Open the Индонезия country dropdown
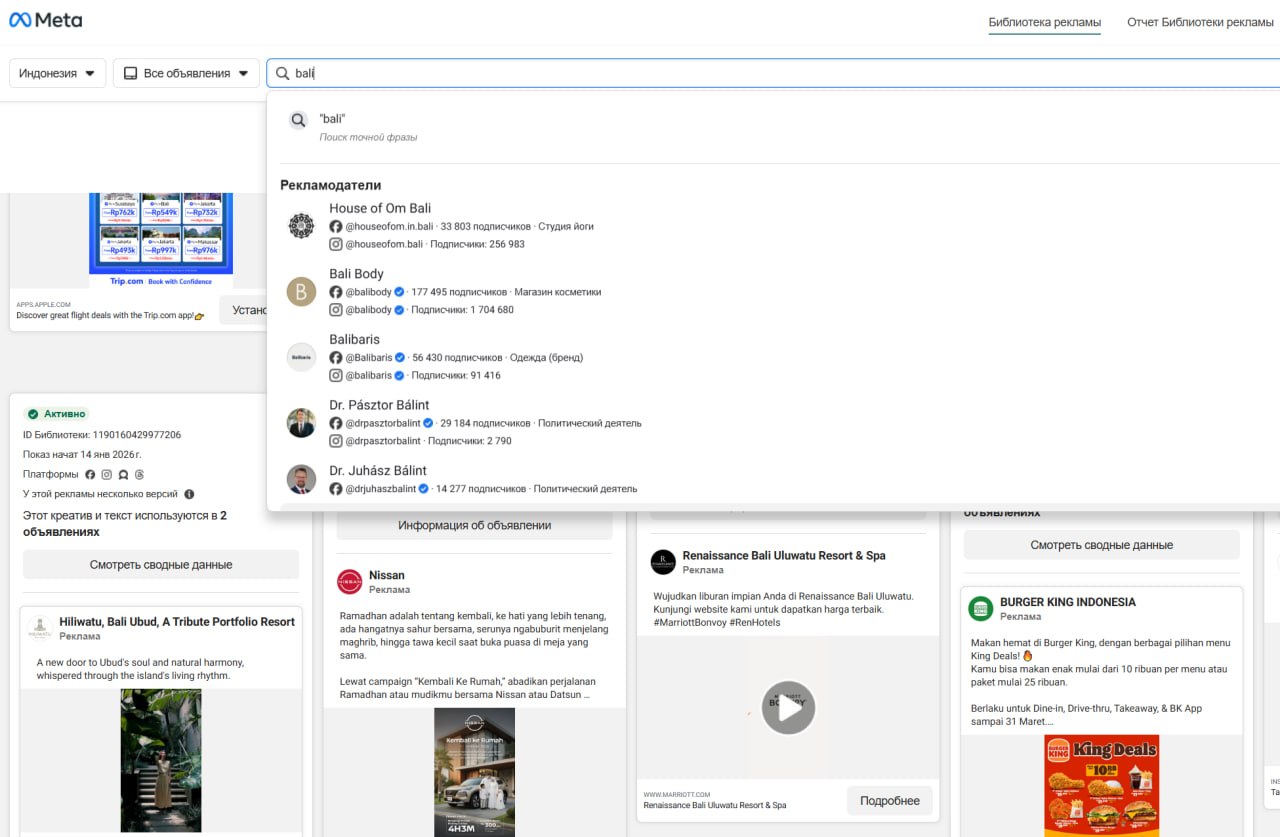1280x837 pixels. click(x=57, y=73)
